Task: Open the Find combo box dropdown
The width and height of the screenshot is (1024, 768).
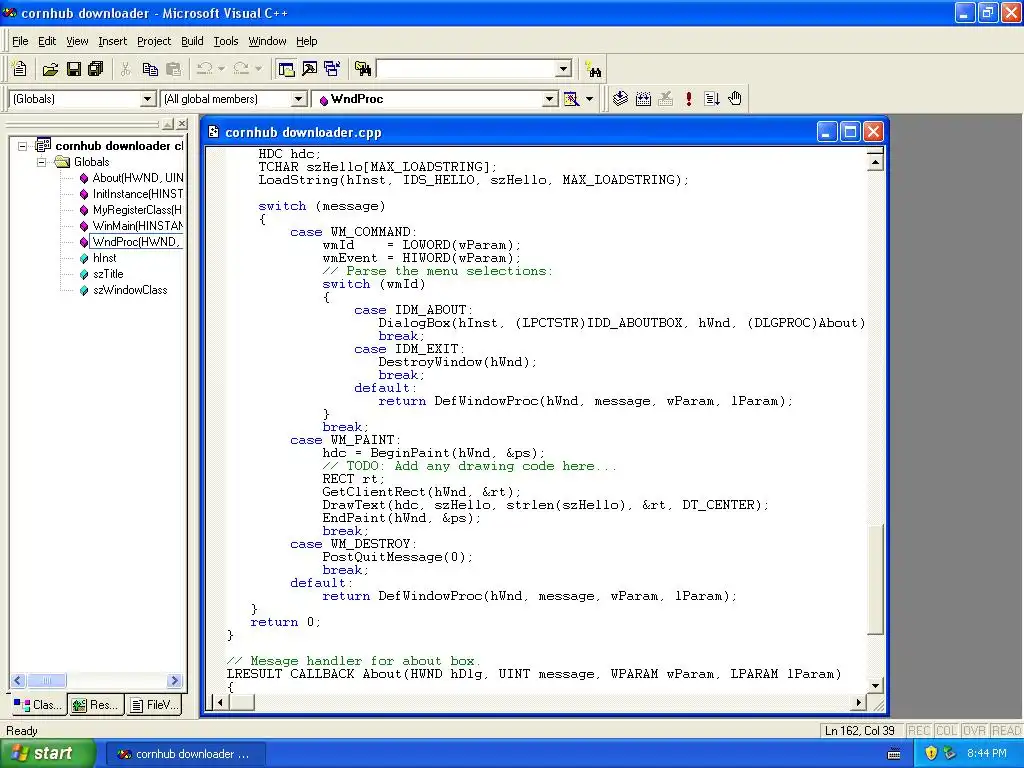Action: tap(564, 69)
